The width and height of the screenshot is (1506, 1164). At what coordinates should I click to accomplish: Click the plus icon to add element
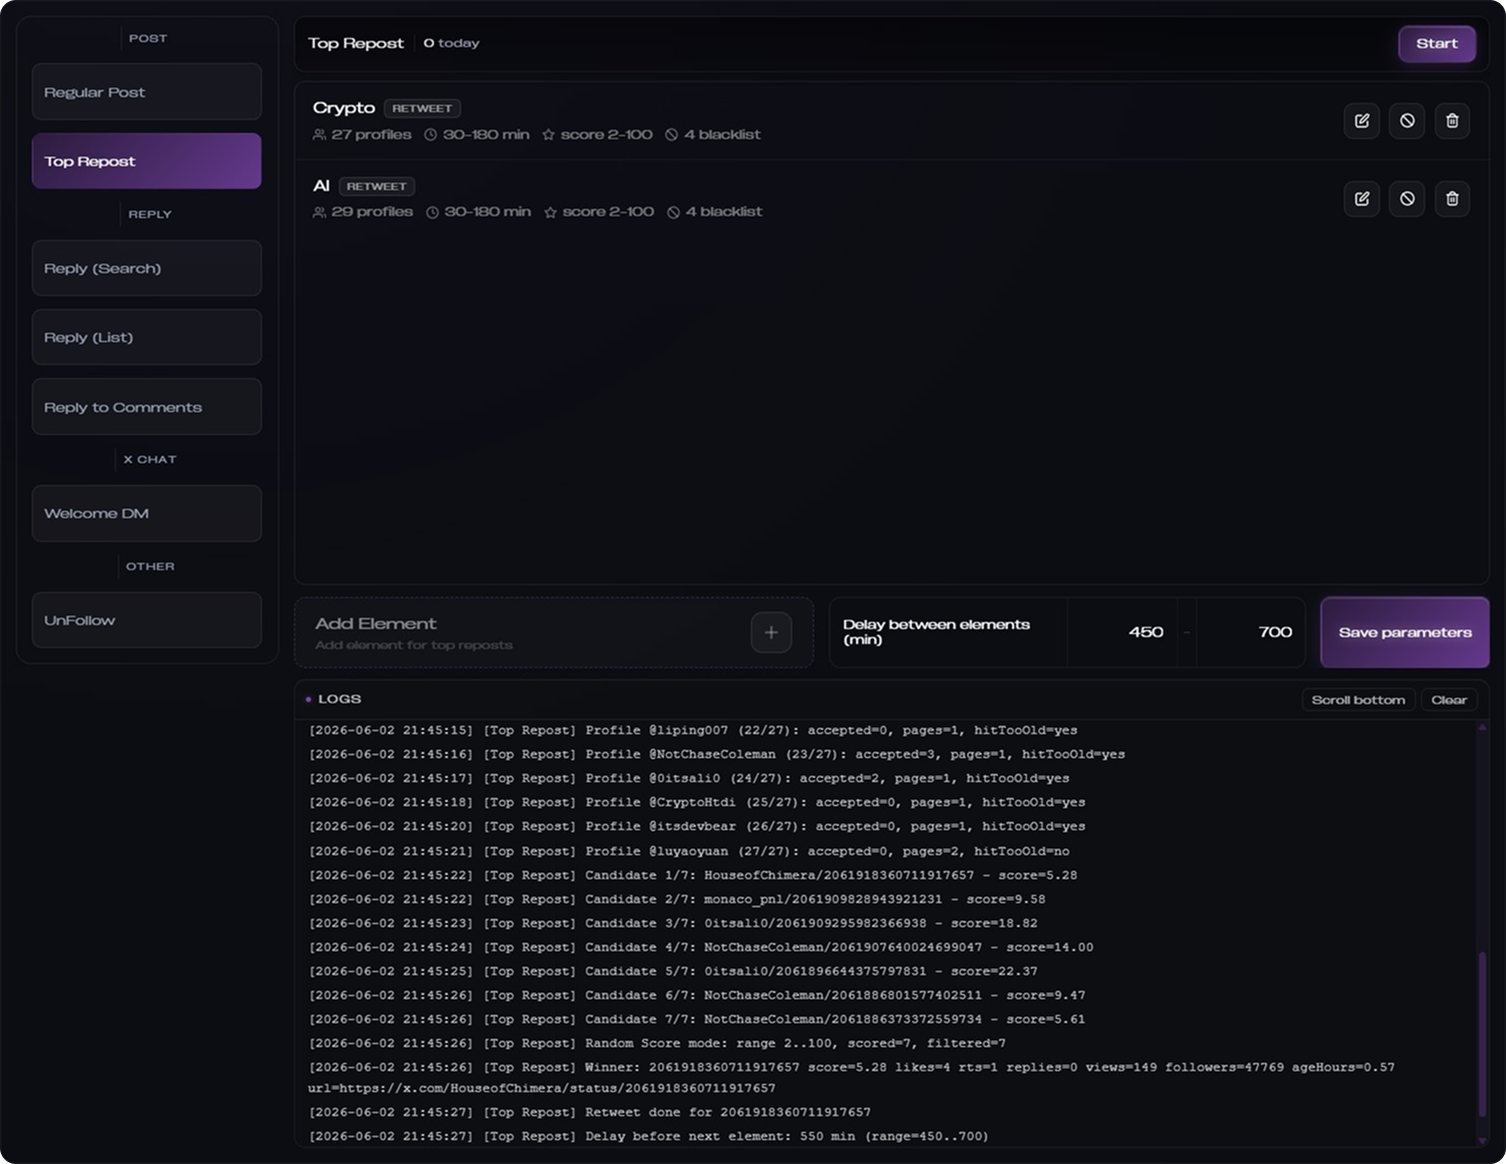tap(771, 632)
